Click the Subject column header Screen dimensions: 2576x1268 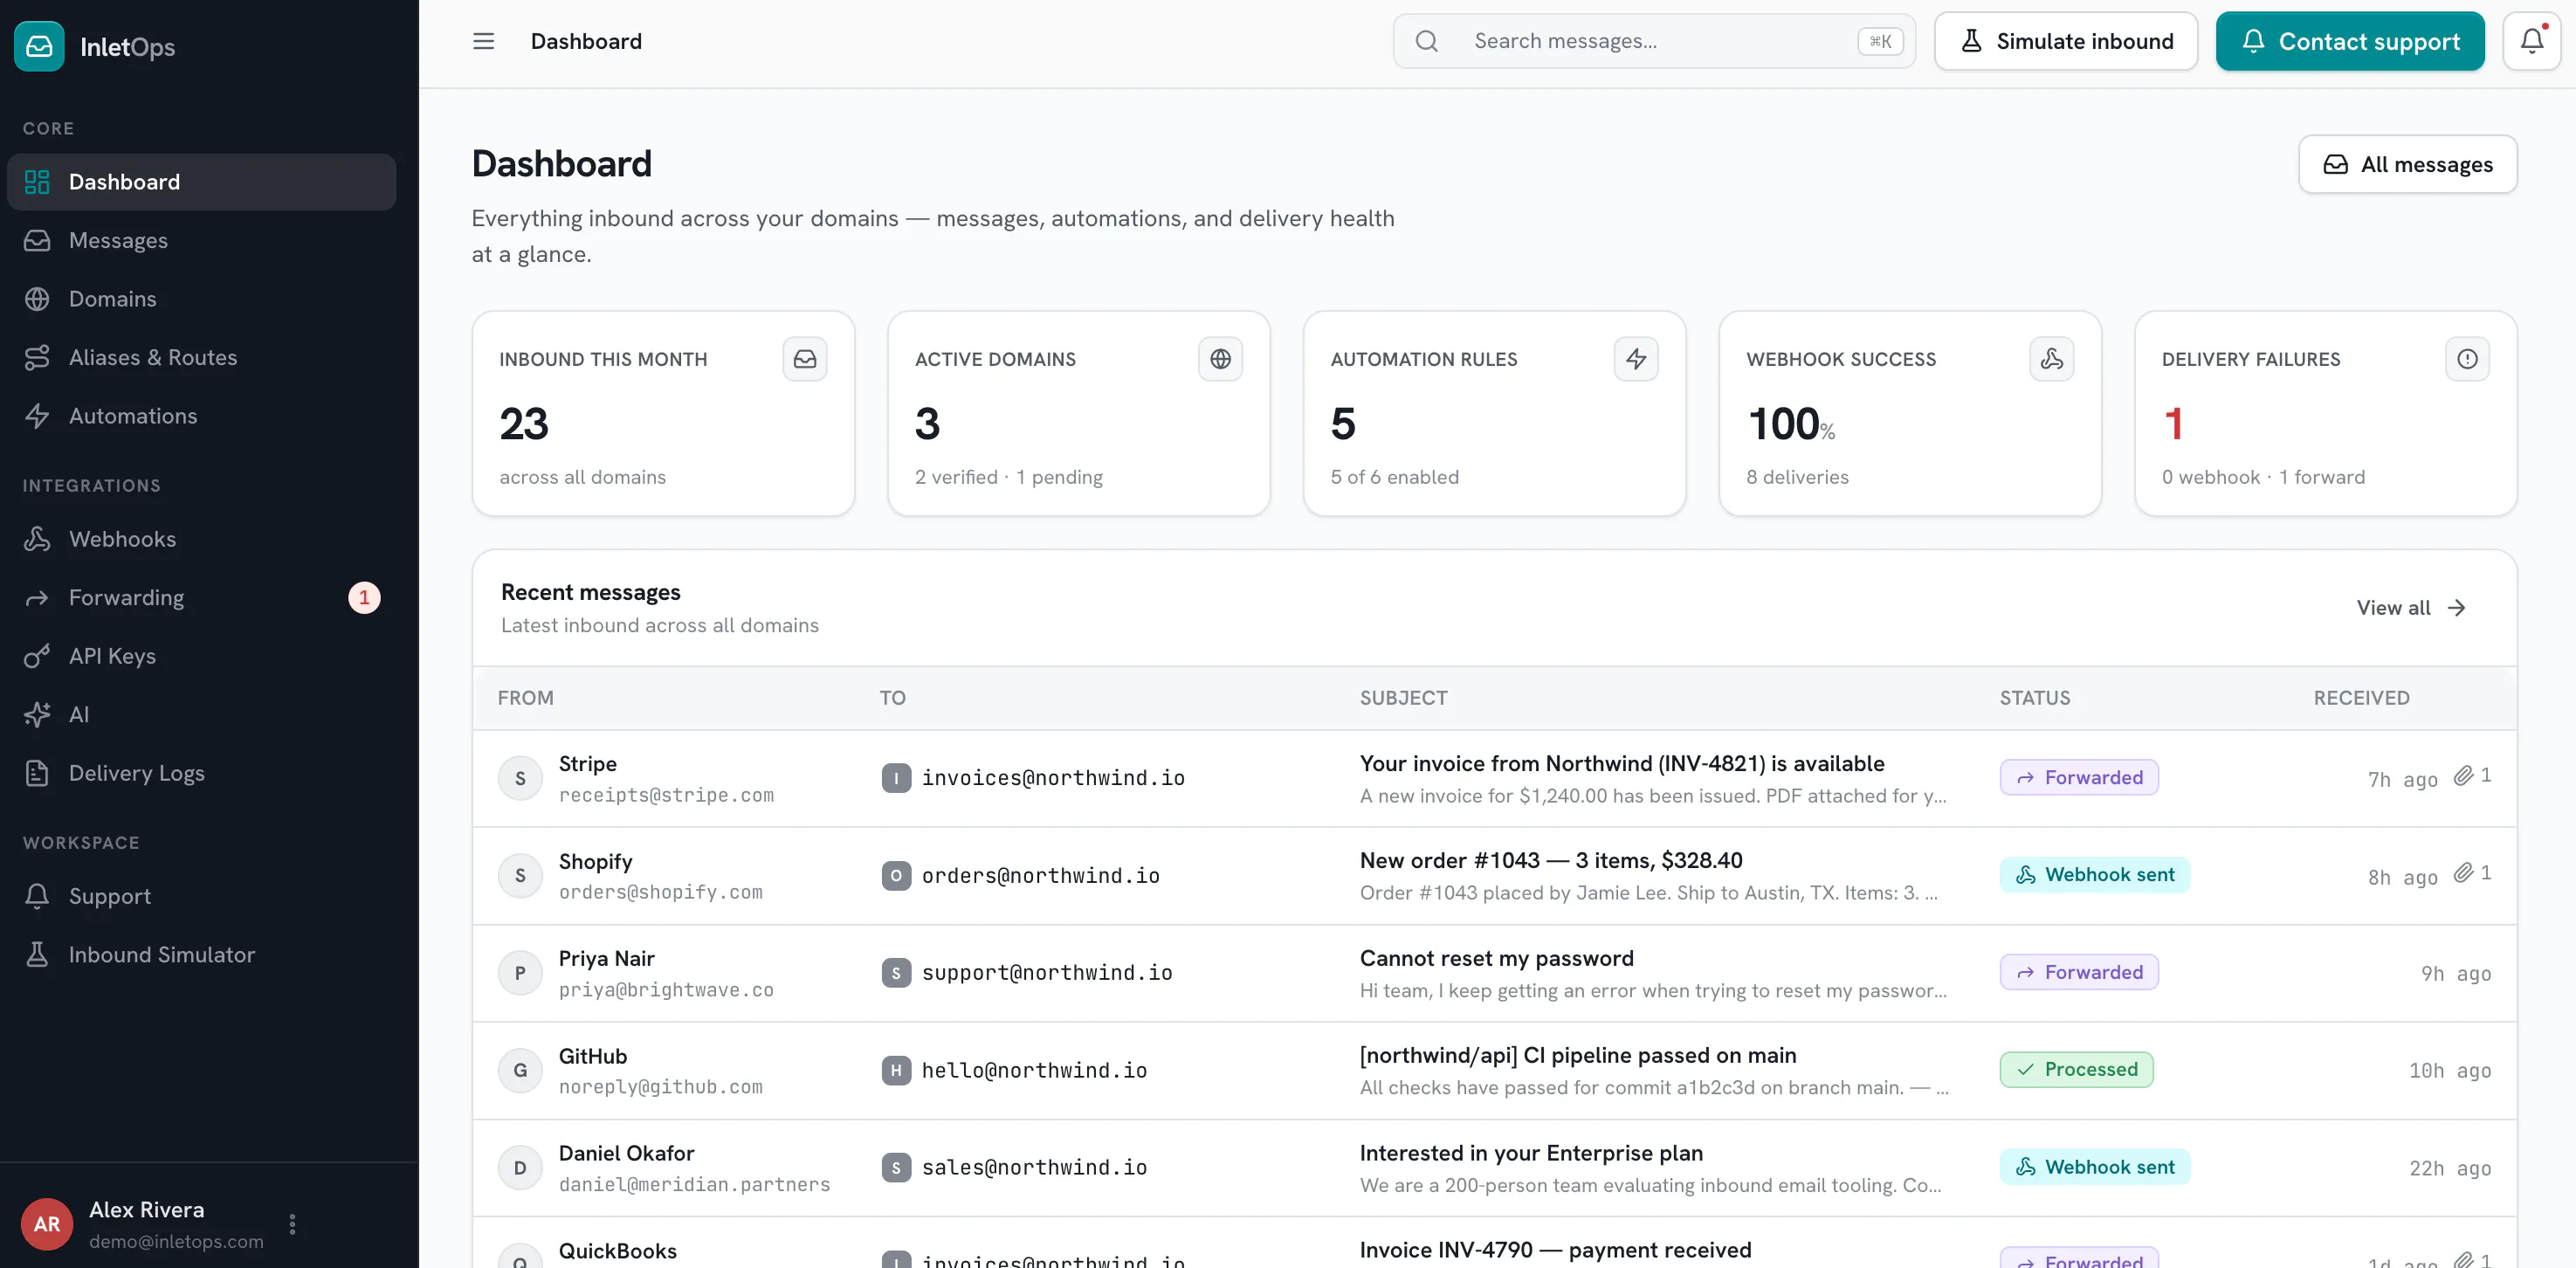(x=1402, y=698)
